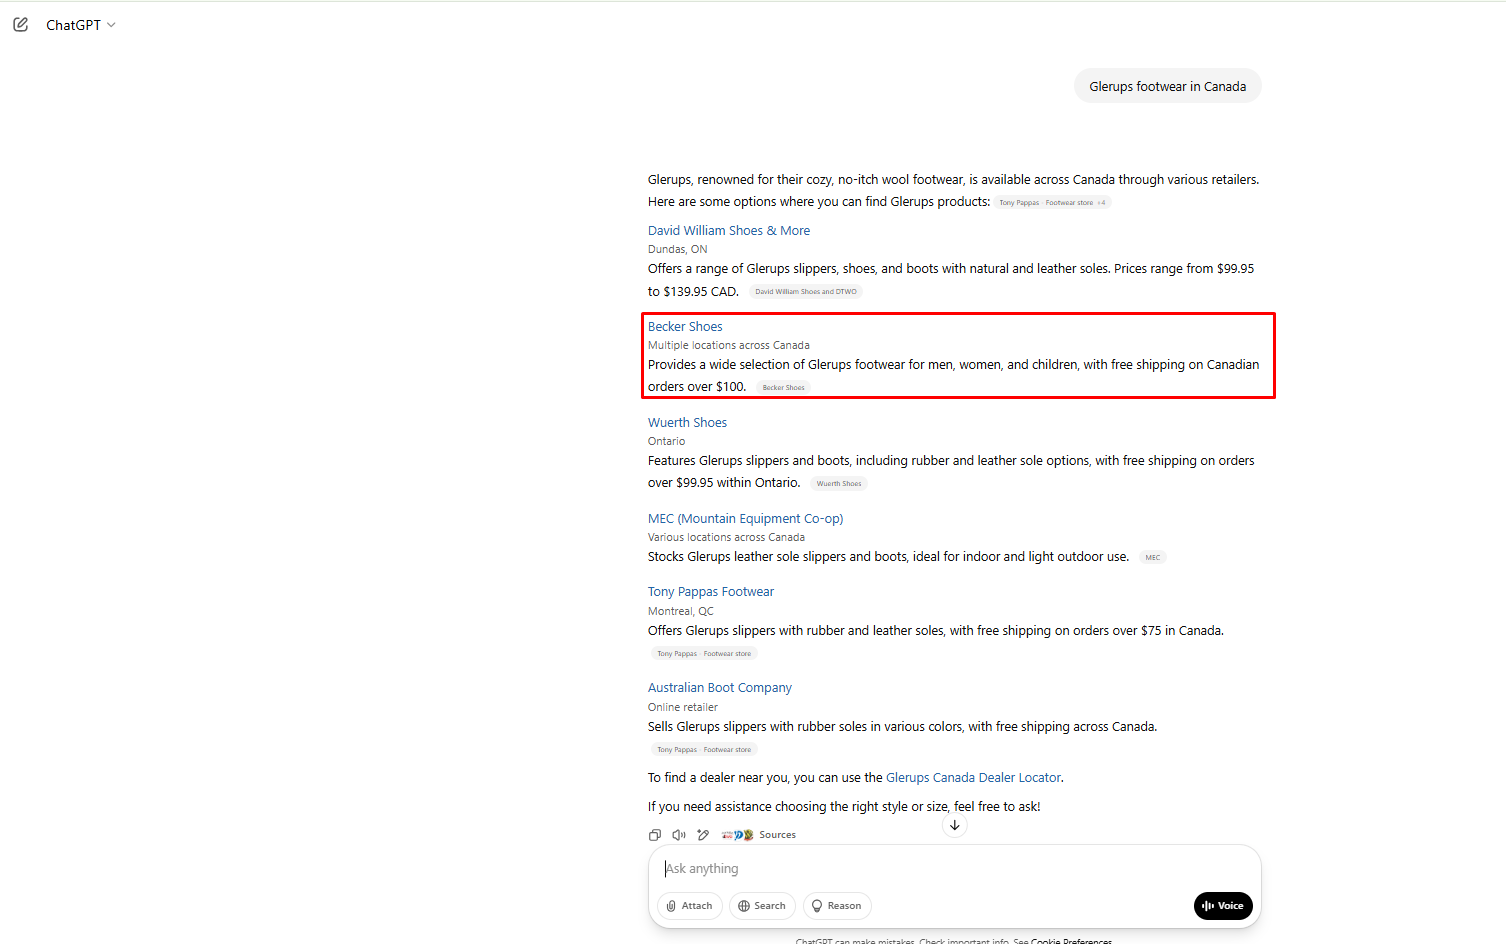The width and height of the screenshot is (1506, 944).
Task: Open the Cookie Preferences link
Action: tap(1071, 940)
